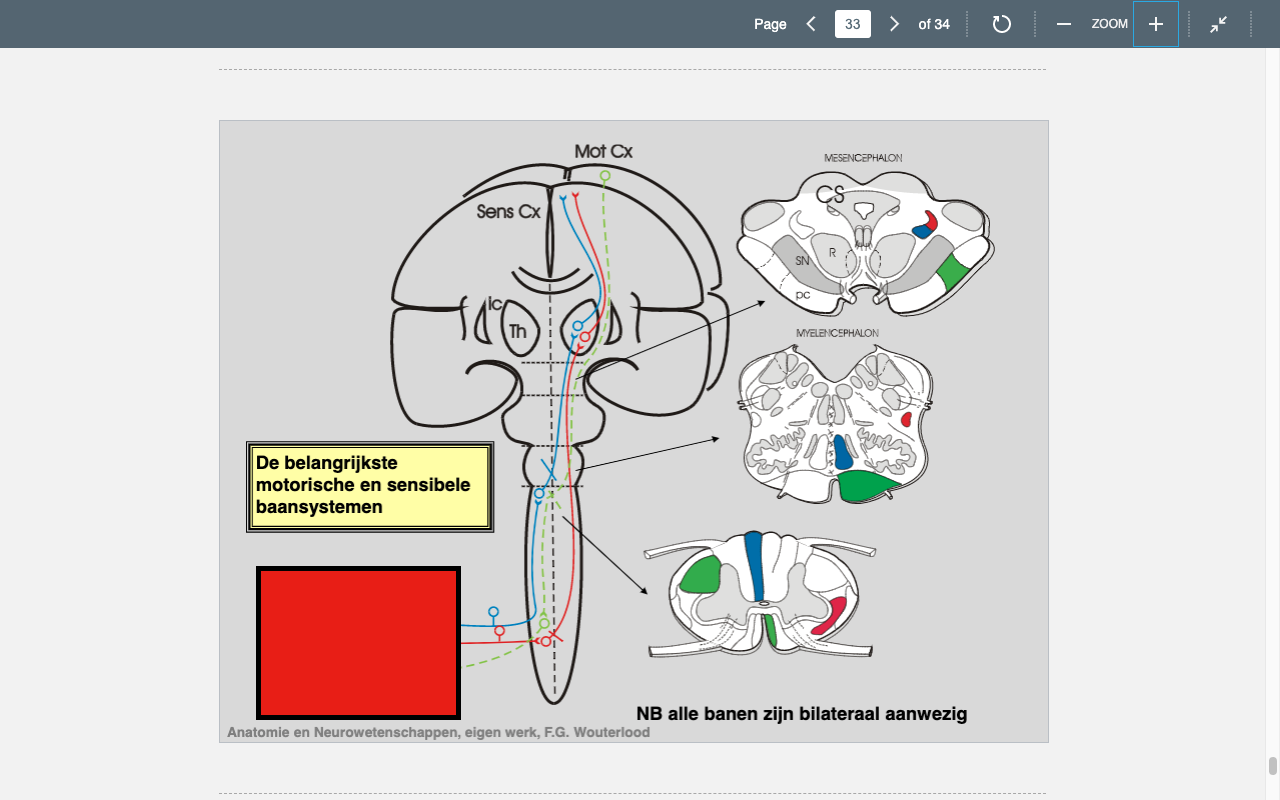The height and width of the screenshot is (800, 1280).
Task: Advance to the next page arrow
Action: [894, 24]
